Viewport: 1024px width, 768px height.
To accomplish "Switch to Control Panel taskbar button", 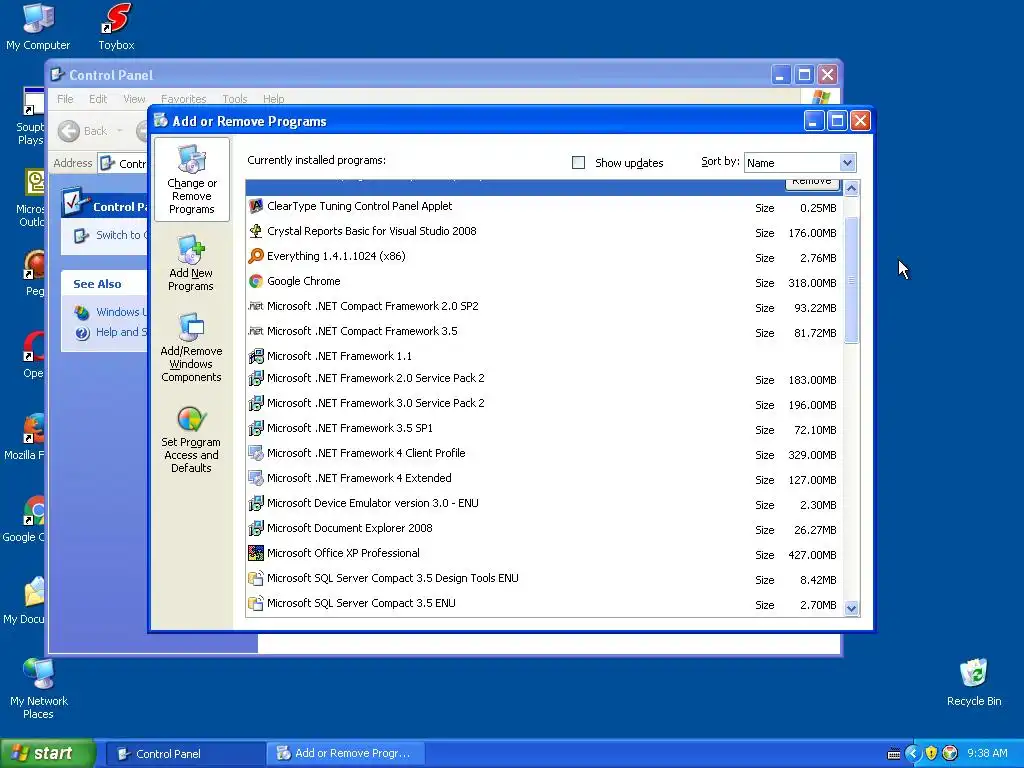I will [185, 754].
